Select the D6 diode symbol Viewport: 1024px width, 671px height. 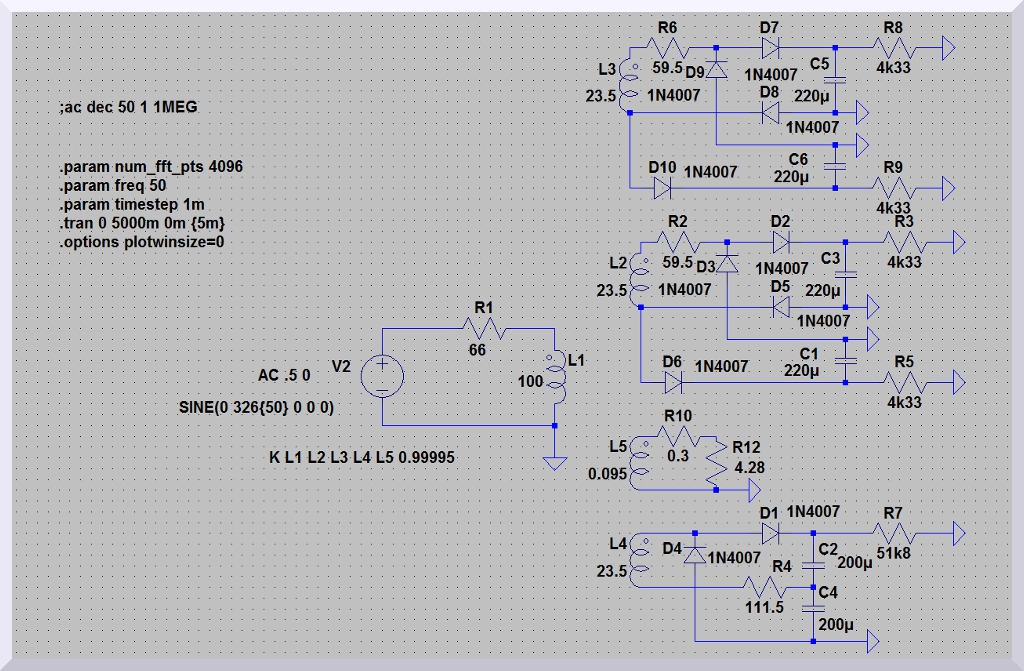(672, 381)
